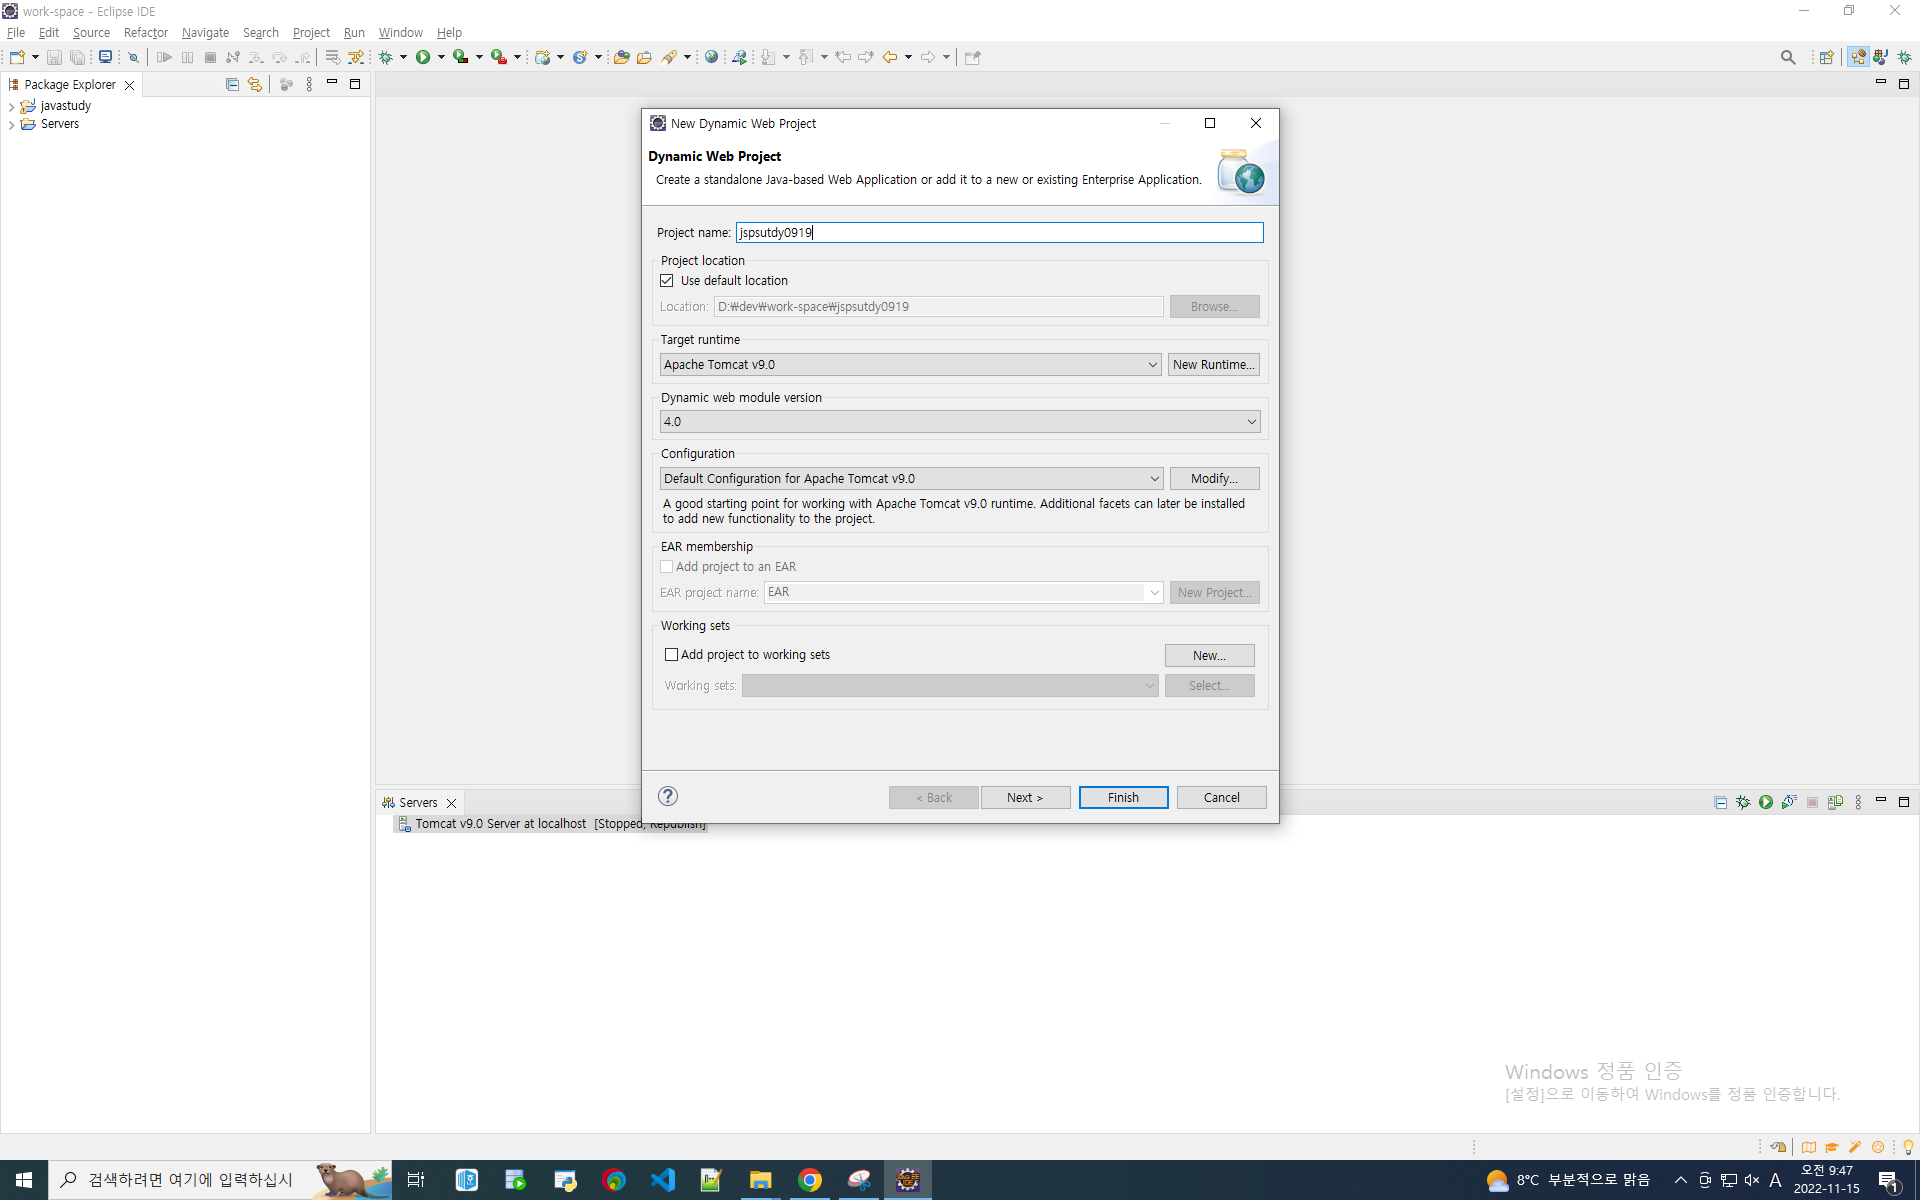Open Dynamic web module version dropdown
Screen dimensions: 1920x1200
[x=959, y=422]
